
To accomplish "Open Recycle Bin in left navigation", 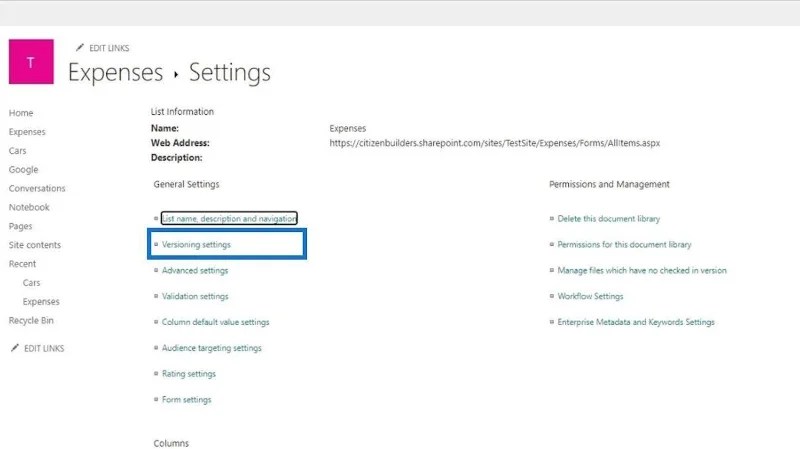I will [31, 320].
